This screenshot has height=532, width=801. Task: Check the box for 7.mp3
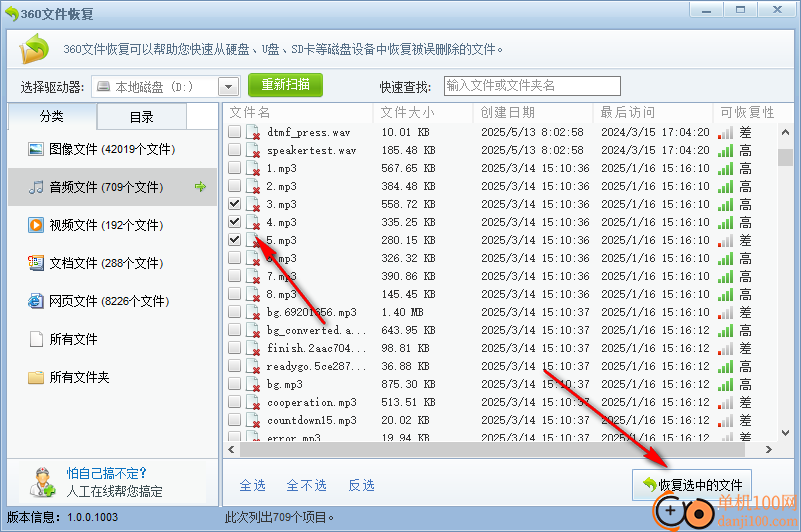pyautogui.click(x=234, y=276)
